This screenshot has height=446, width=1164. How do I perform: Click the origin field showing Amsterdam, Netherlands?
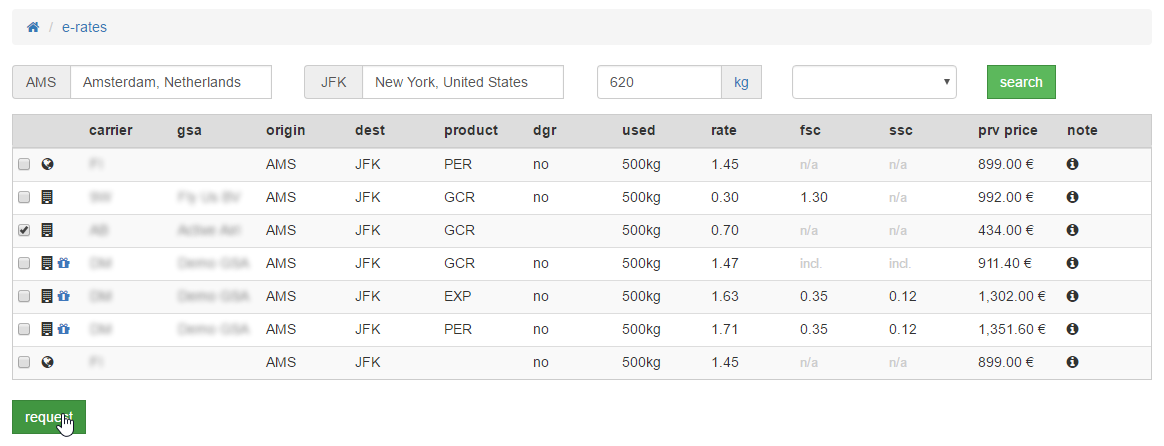pos(171,82)
